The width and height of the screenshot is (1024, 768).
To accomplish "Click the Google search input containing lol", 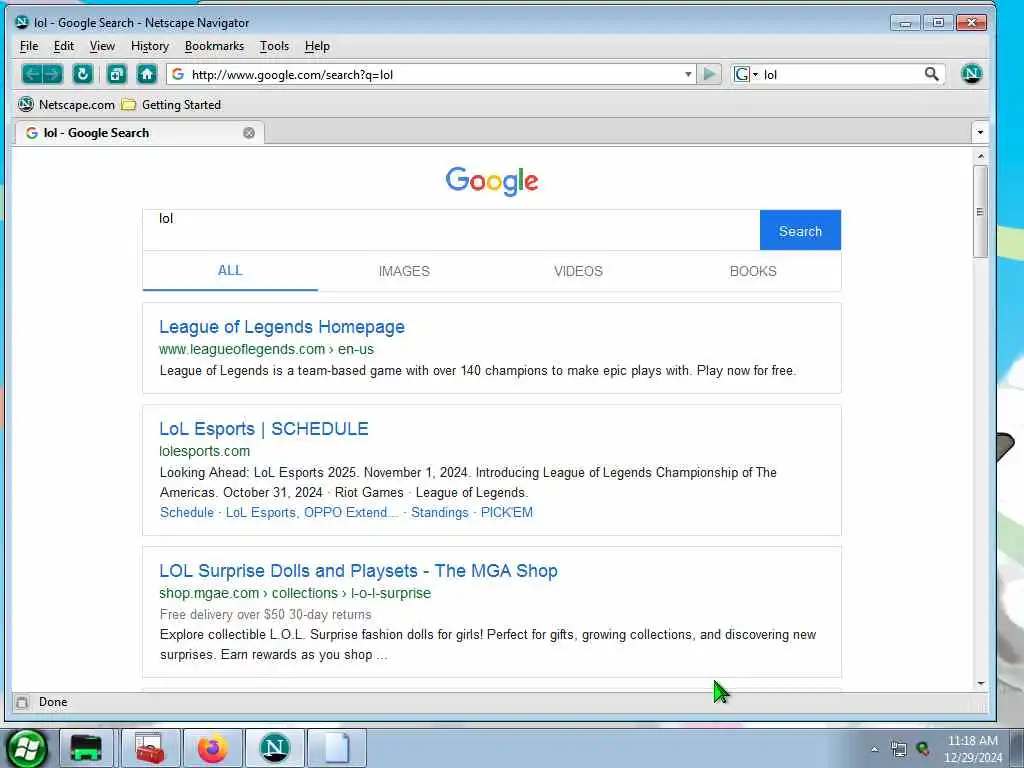I will 451,230.
